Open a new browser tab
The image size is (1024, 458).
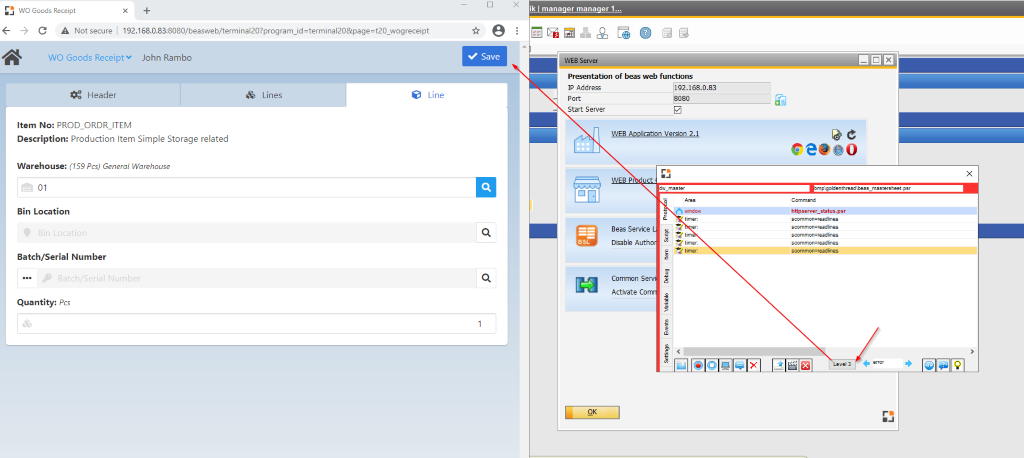pyautogui.click(x=147, y=10)
